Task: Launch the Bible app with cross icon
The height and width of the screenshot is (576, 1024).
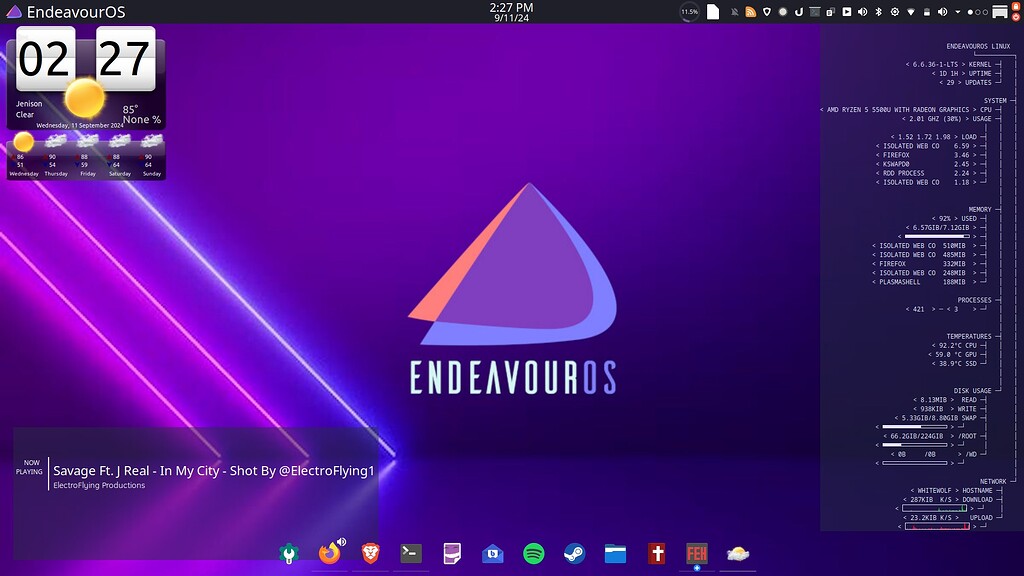Action: 656,553
